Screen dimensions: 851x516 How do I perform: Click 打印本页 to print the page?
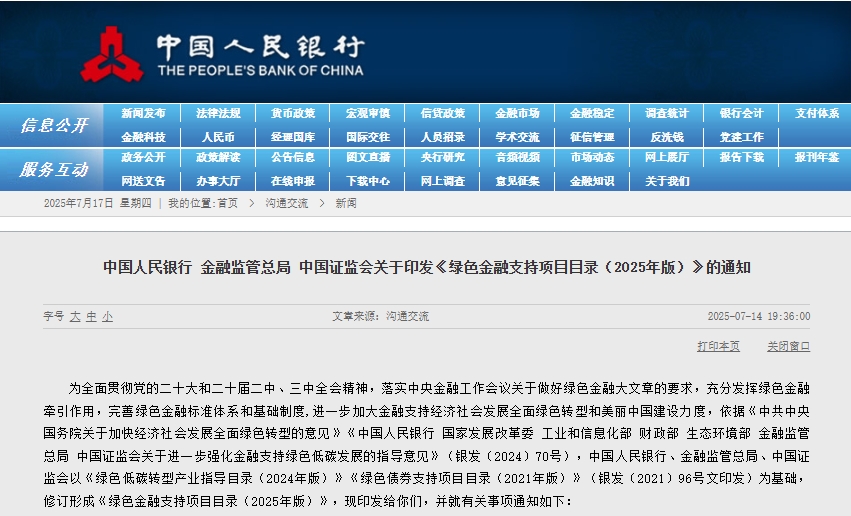(718, 346)
